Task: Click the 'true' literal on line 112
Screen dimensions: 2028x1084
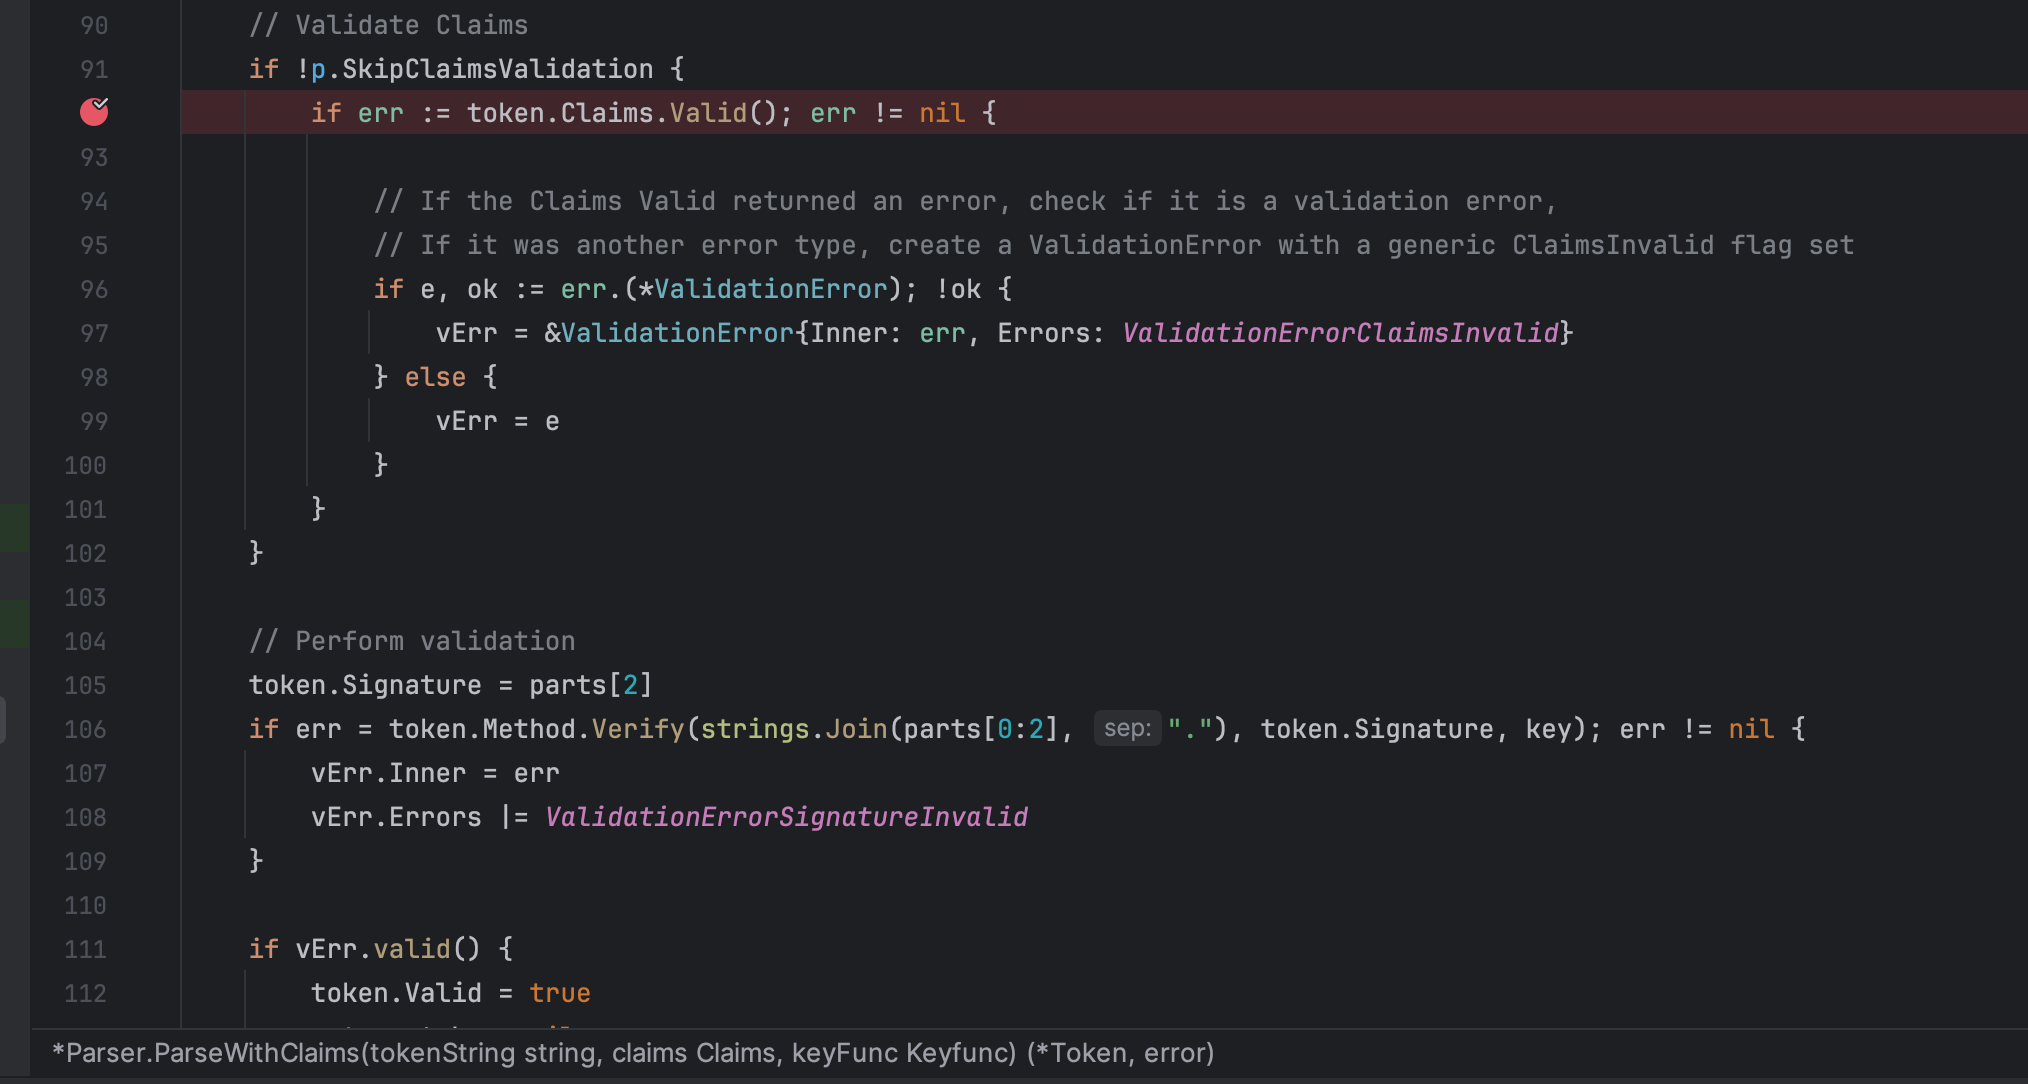Action: (x=560, y=993)
